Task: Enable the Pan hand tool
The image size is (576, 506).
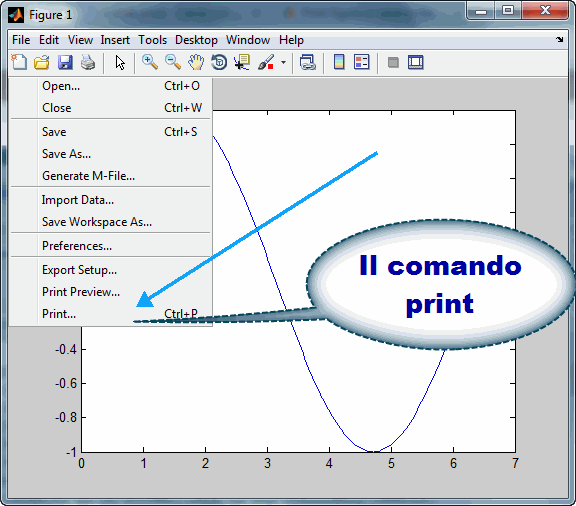Action: (196, 62)
